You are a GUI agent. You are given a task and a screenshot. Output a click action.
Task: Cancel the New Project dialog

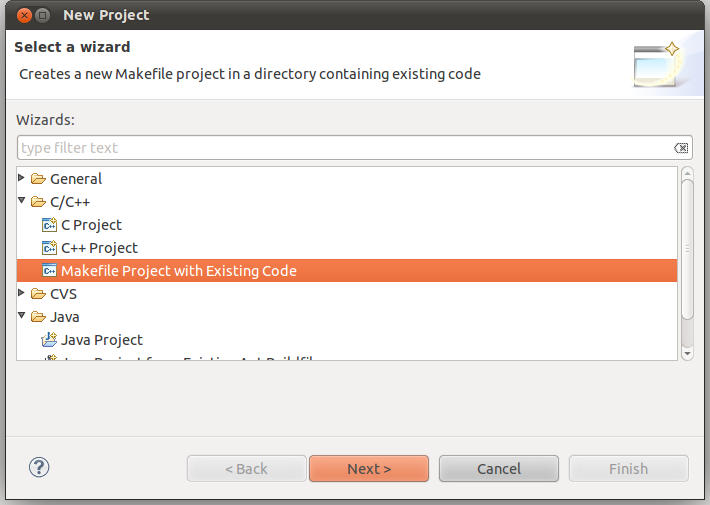[x=499, y=468]
